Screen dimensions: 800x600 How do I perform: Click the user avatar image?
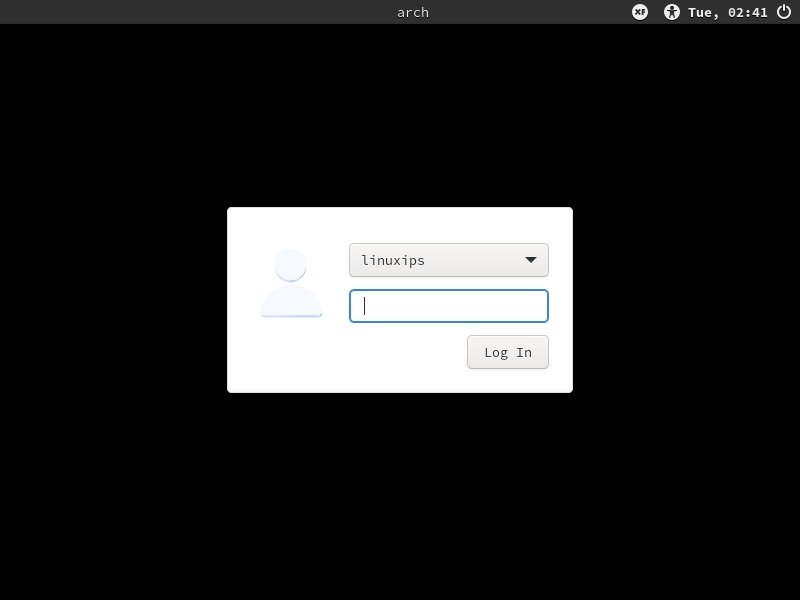291,283
